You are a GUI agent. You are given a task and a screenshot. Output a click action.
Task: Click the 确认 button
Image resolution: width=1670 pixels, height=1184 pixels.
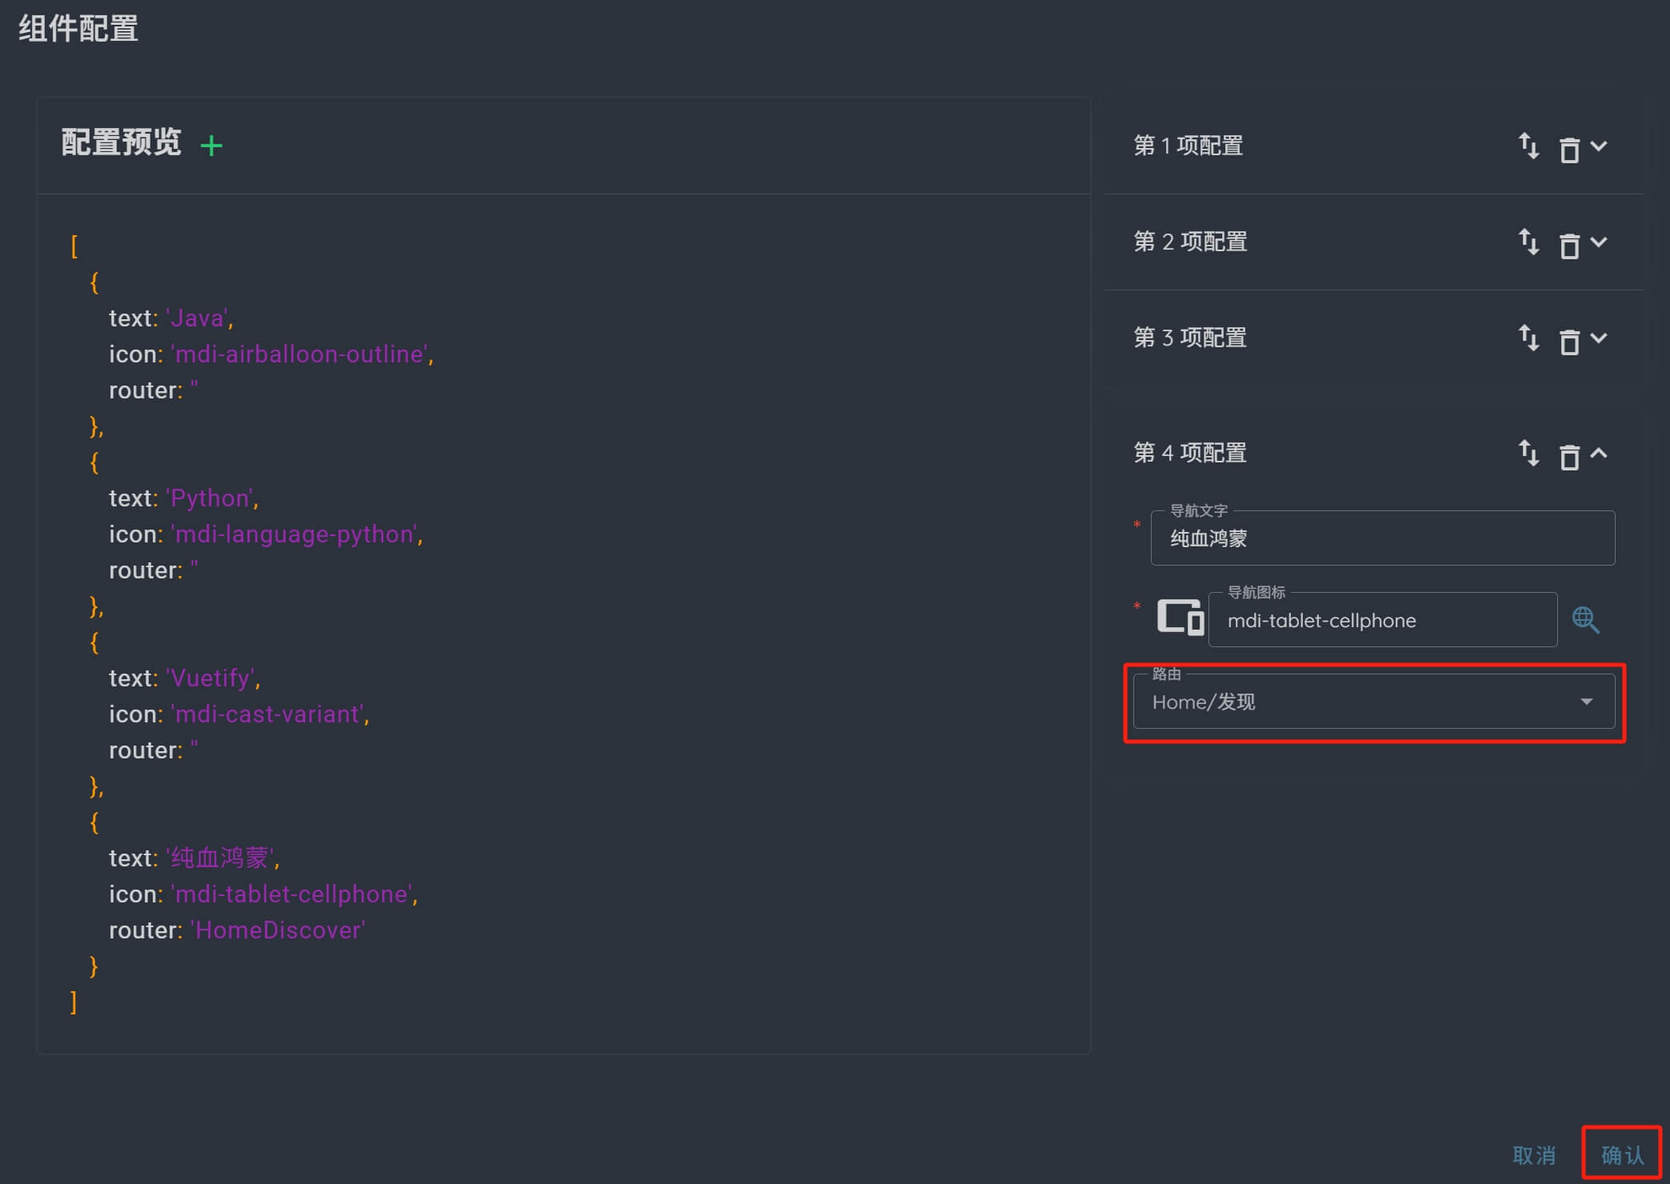(1622, 1155)
